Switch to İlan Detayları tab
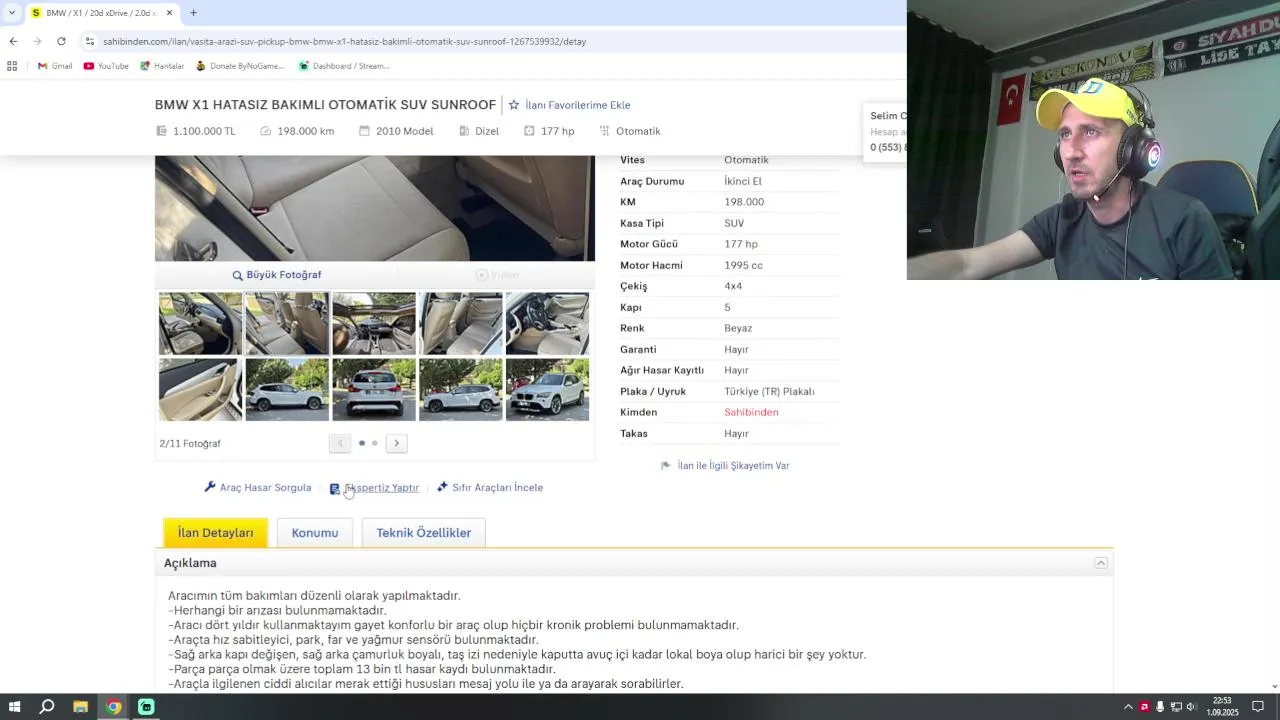This screenshot has height=720, width=1280. pos(215,533)
